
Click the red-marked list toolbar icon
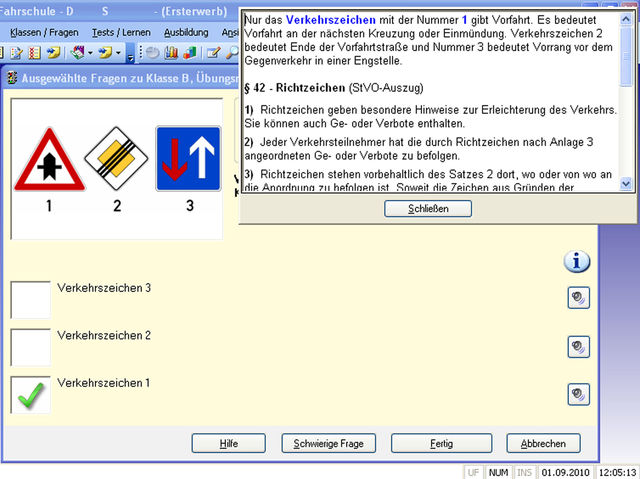[35, 53]
